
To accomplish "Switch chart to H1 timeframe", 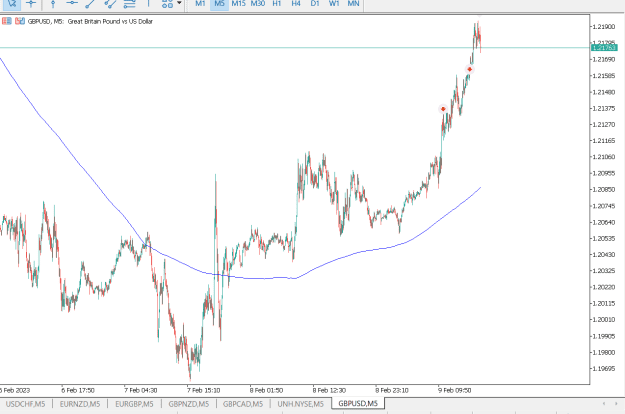I will coord(277,4).
